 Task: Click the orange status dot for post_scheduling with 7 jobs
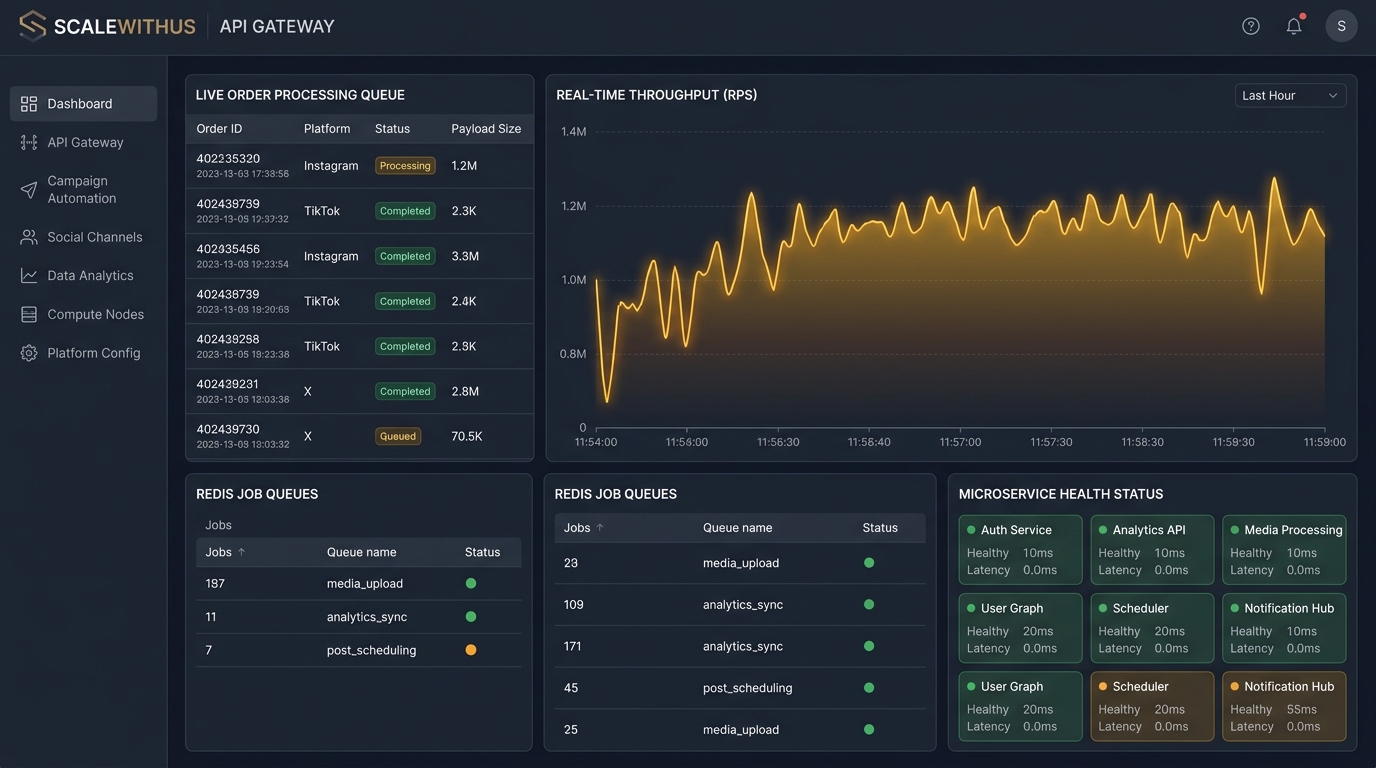[471, 650]
